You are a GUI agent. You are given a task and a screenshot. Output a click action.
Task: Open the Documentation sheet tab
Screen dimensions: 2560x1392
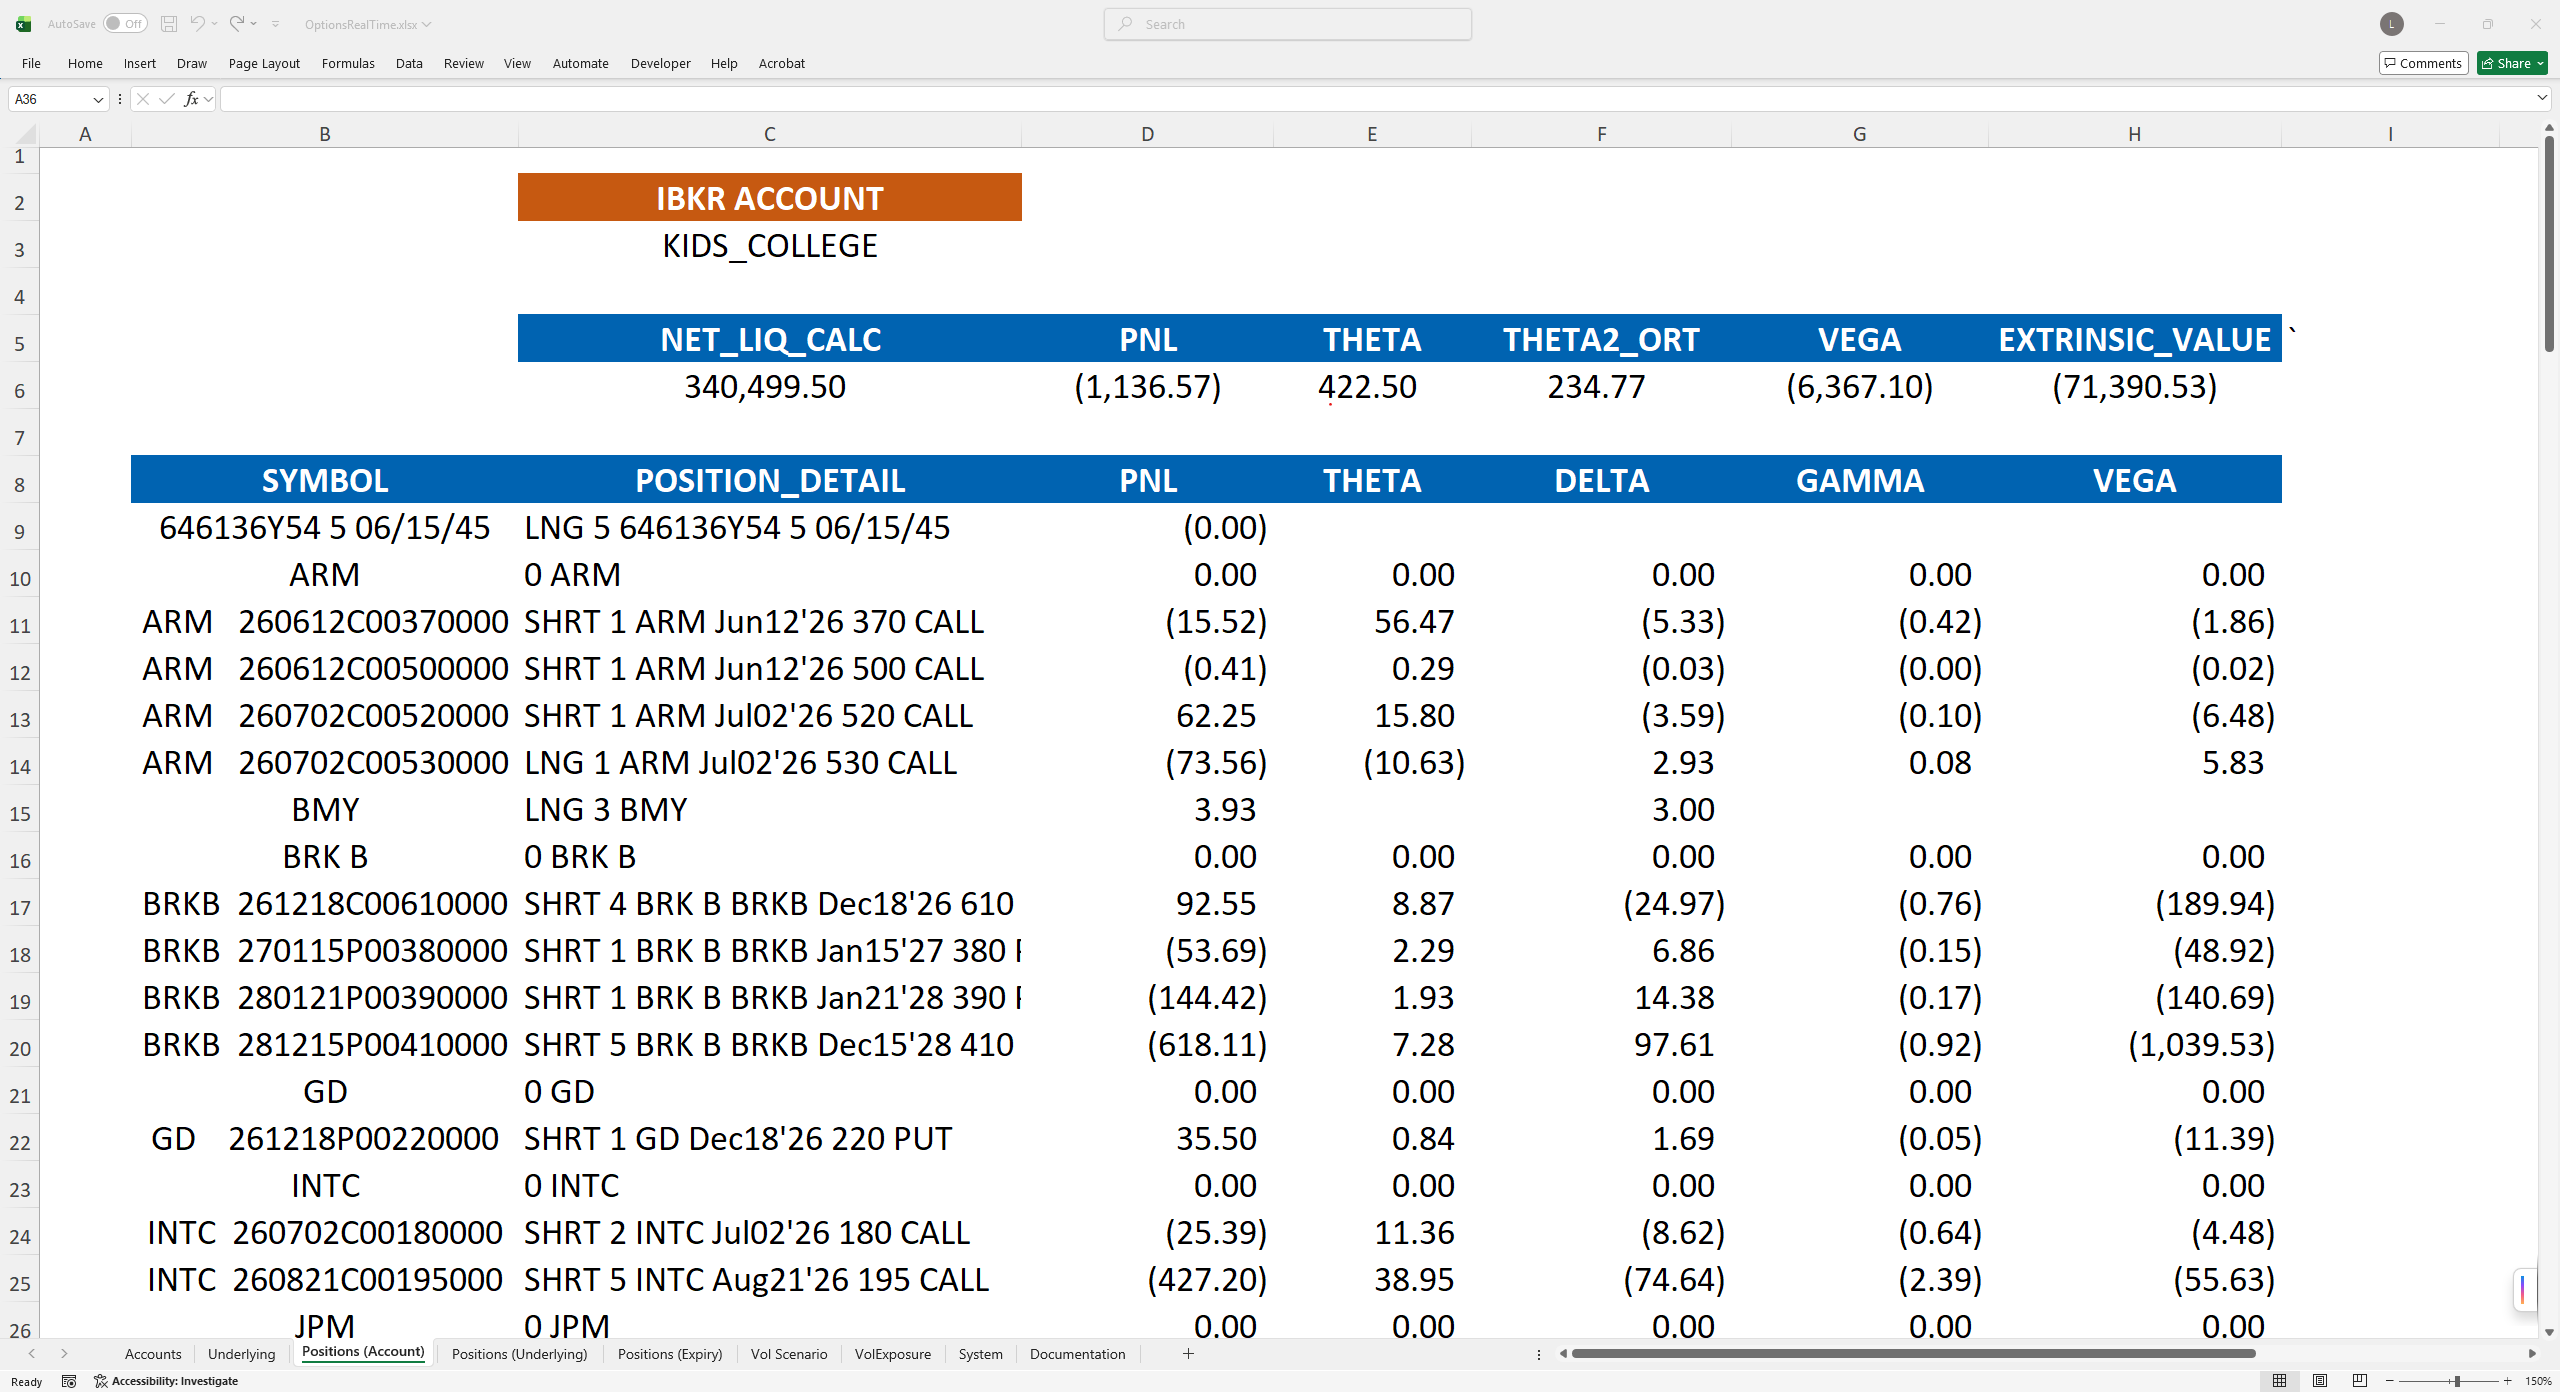pyautogui.click(x=1077, y=1354)
